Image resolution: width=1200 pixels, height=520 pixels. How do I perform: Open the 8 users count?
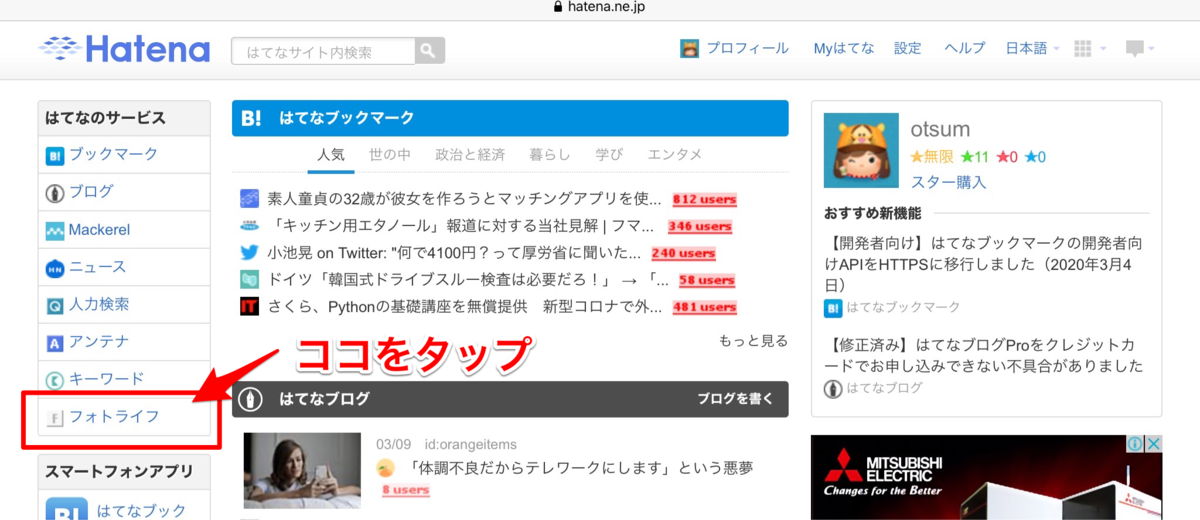[404, 490]
